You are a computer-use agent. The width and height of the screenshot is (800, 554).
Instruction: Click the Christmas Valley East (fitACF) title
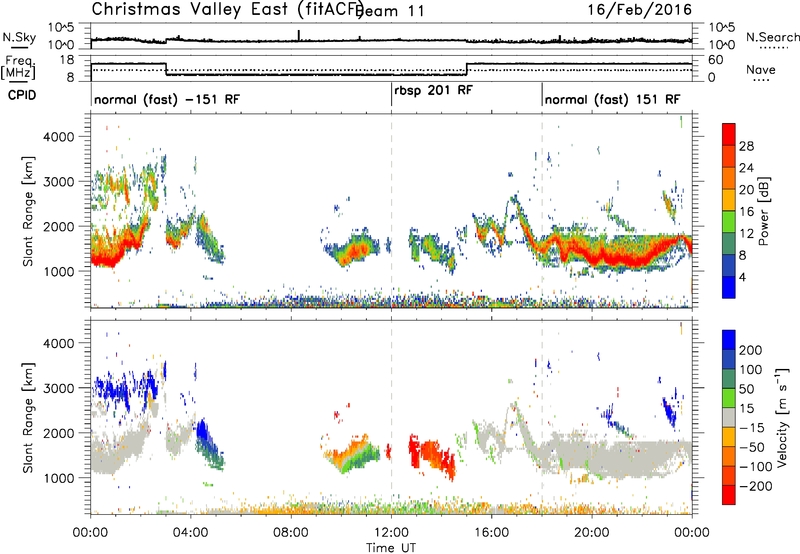click(x=228, y=10)
